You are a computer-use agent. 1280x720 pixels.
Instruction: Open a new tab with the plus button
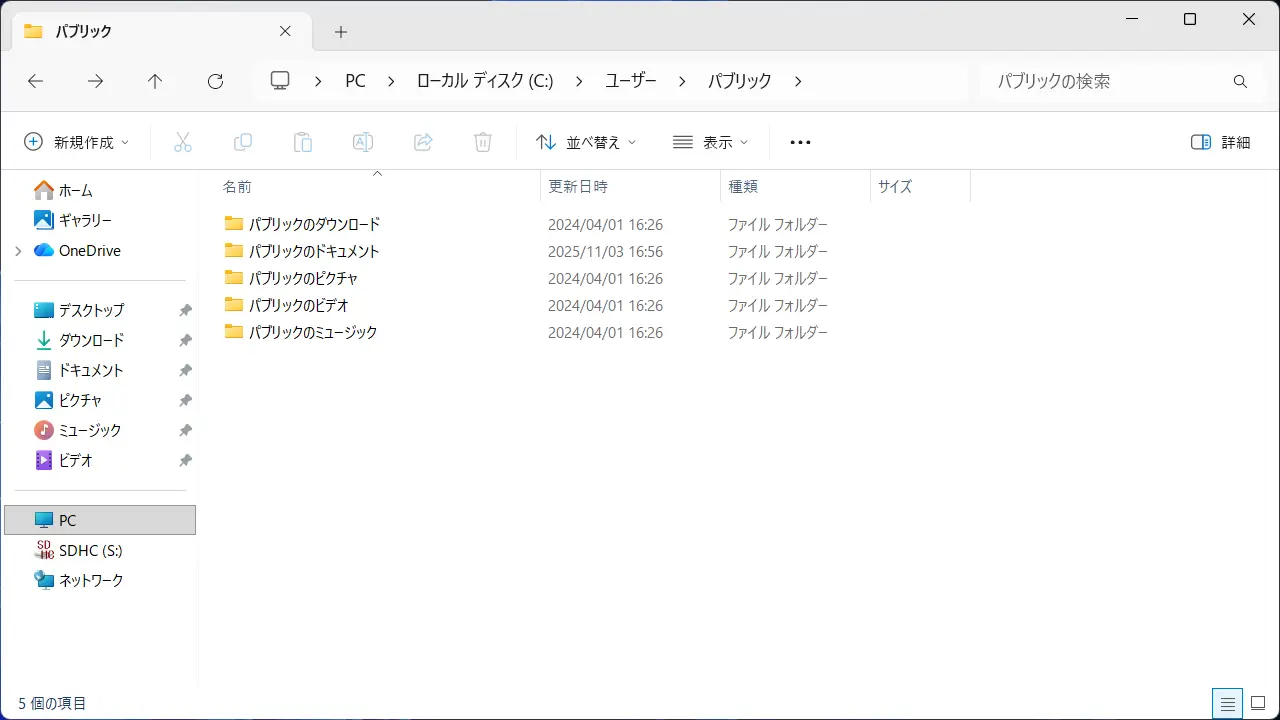(x=340, y=31)
